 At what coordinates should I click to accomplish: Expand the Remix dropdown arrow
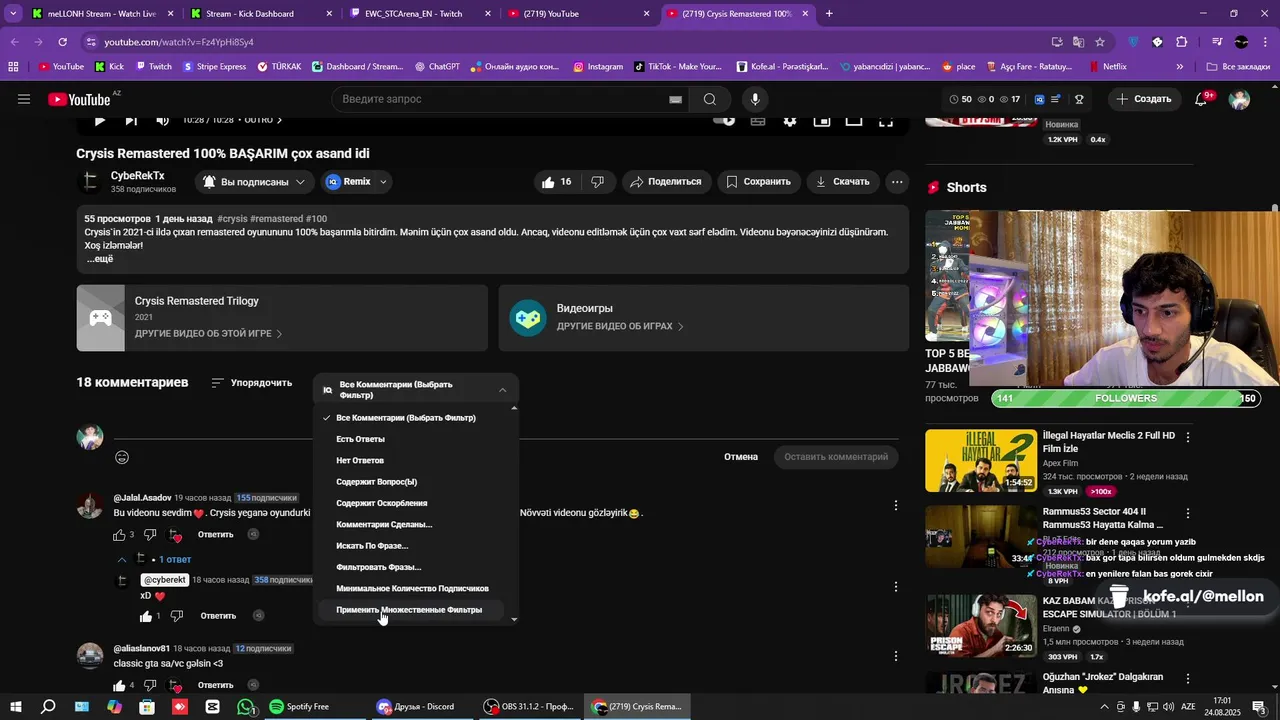[383, 181]
